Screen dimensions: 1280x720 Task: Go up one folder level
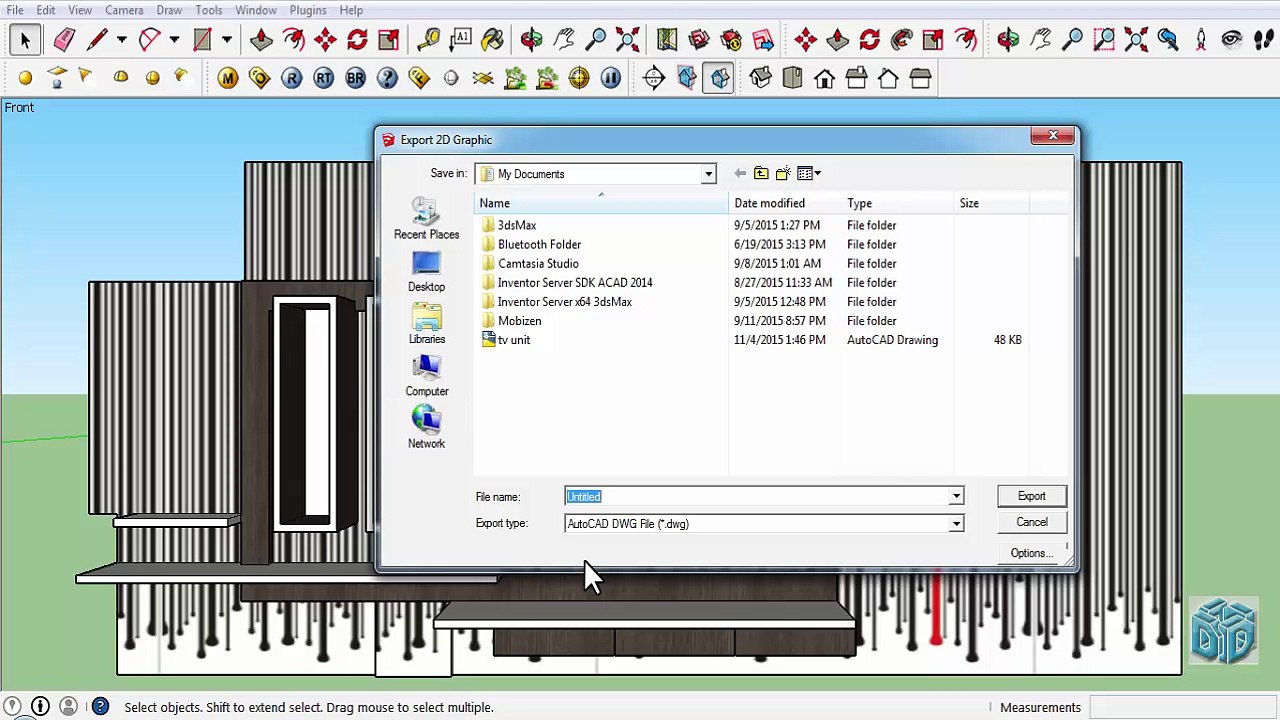click(761, 174)
